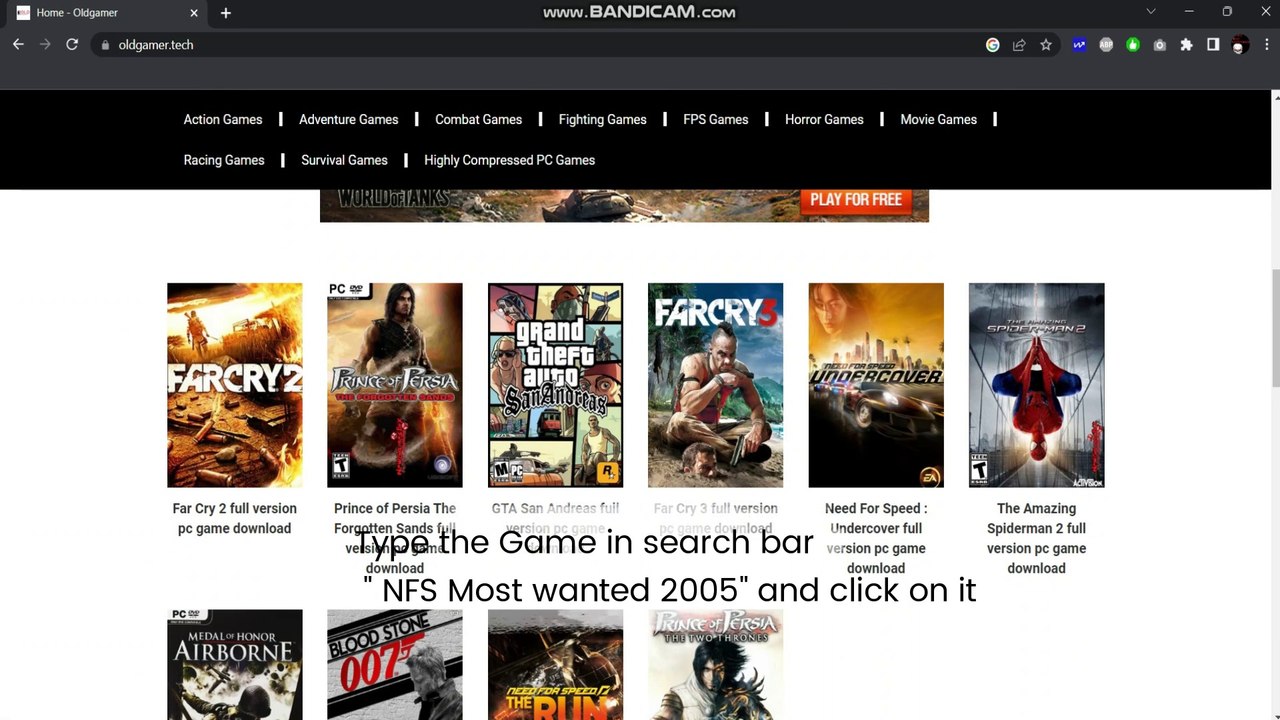Open the Blood Stone 007 cover
The image size is (1280, 720).
pyautogui.click(x=395, y=665)
